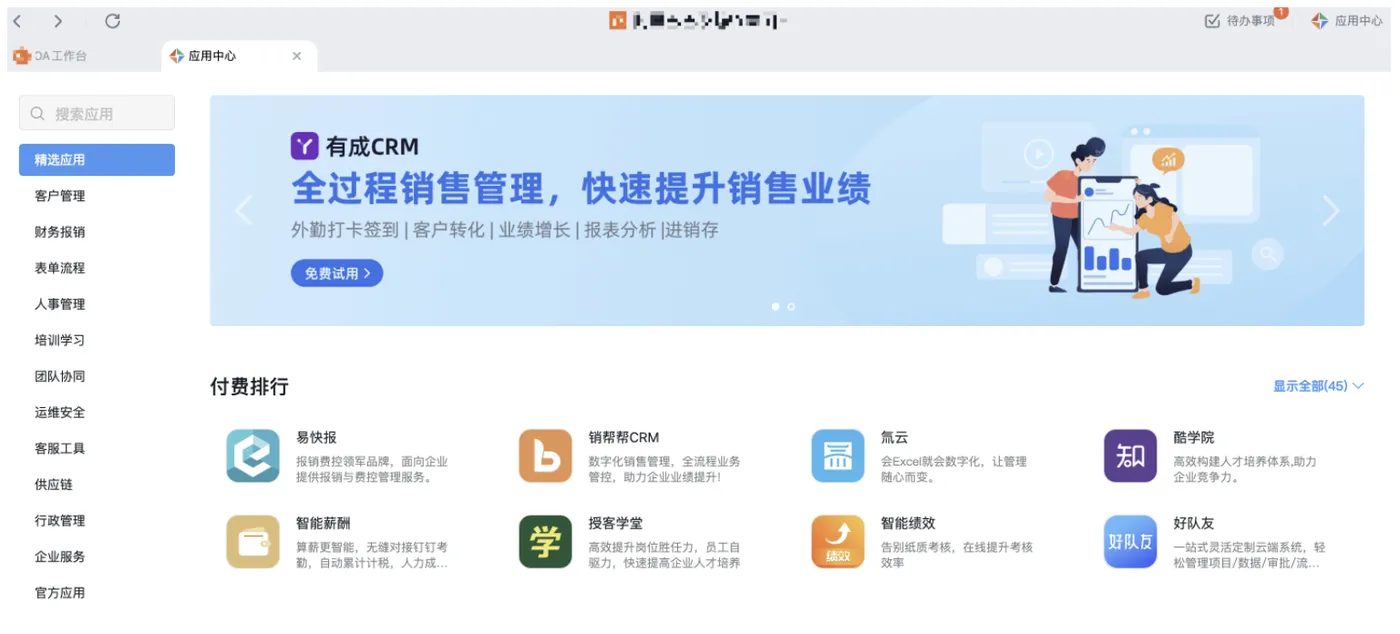1400x634 pixels.
Task: Select 客户管理 category
Action: (60, 196)
